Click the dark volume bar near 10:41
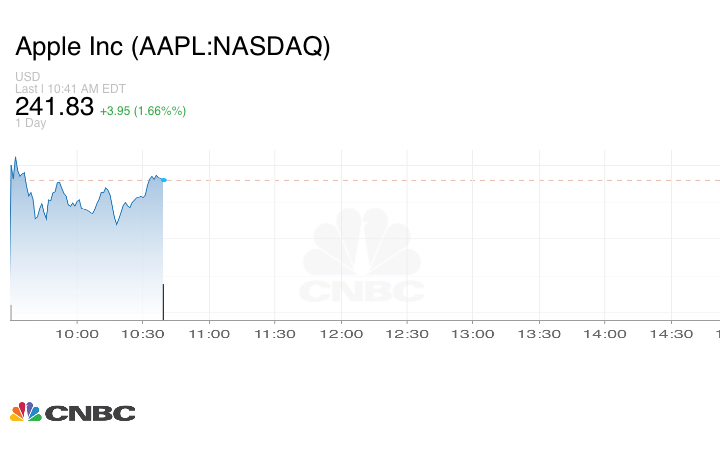 pos(163,301)
